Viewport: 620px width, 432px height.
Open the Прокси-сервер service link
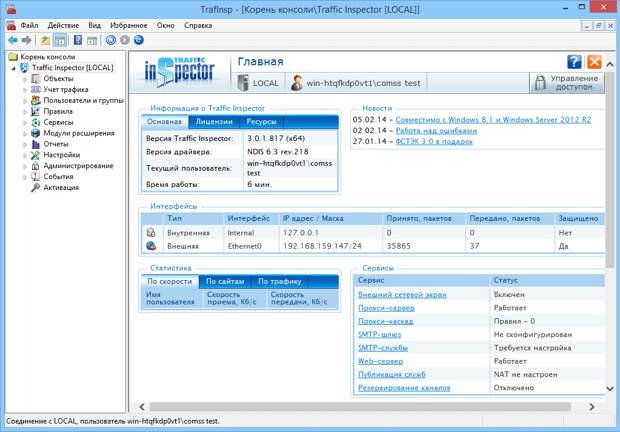[x=386, y=308]
